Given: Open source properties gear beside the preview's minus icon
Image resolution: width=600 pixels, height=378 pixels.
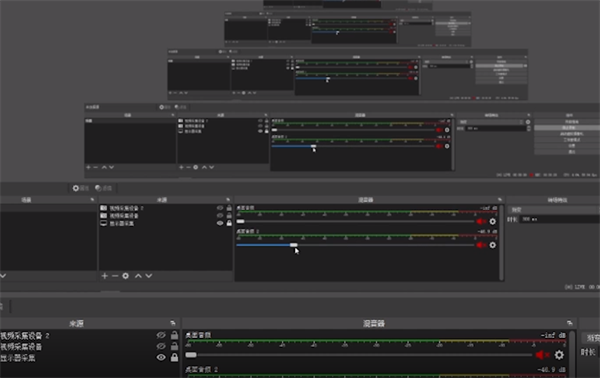Looking at the screenshot, I should [x=126, y=276].
